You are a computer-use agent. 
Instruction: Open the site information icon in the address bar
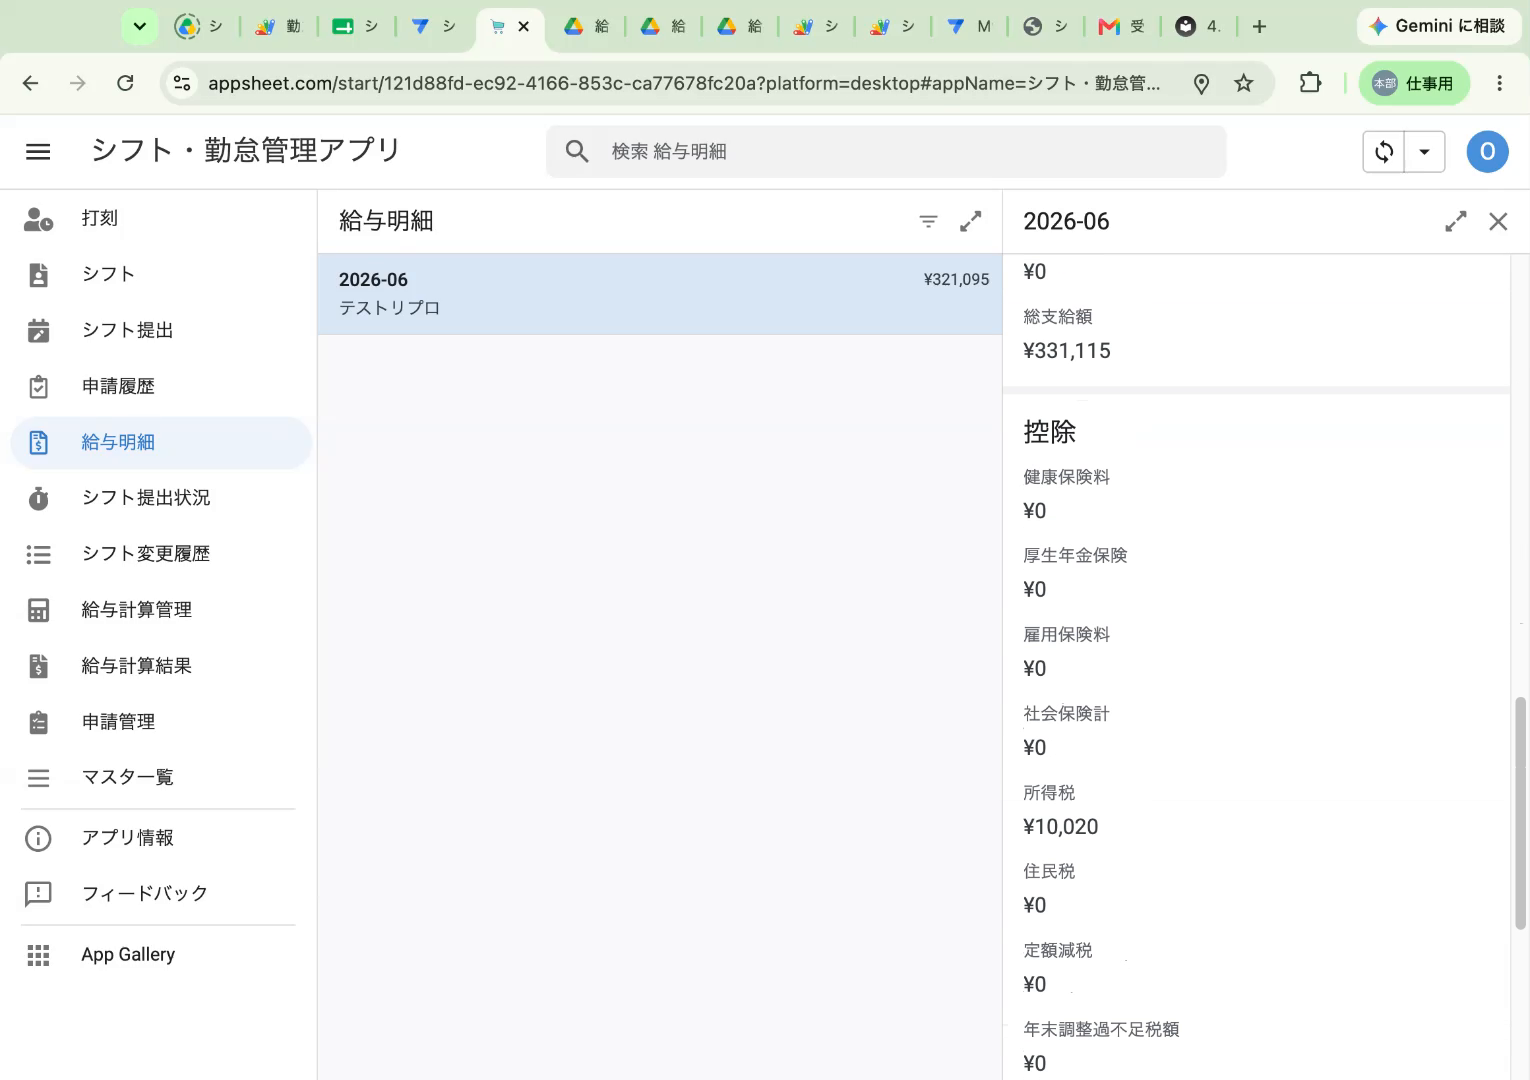click(x=182, y=83)
